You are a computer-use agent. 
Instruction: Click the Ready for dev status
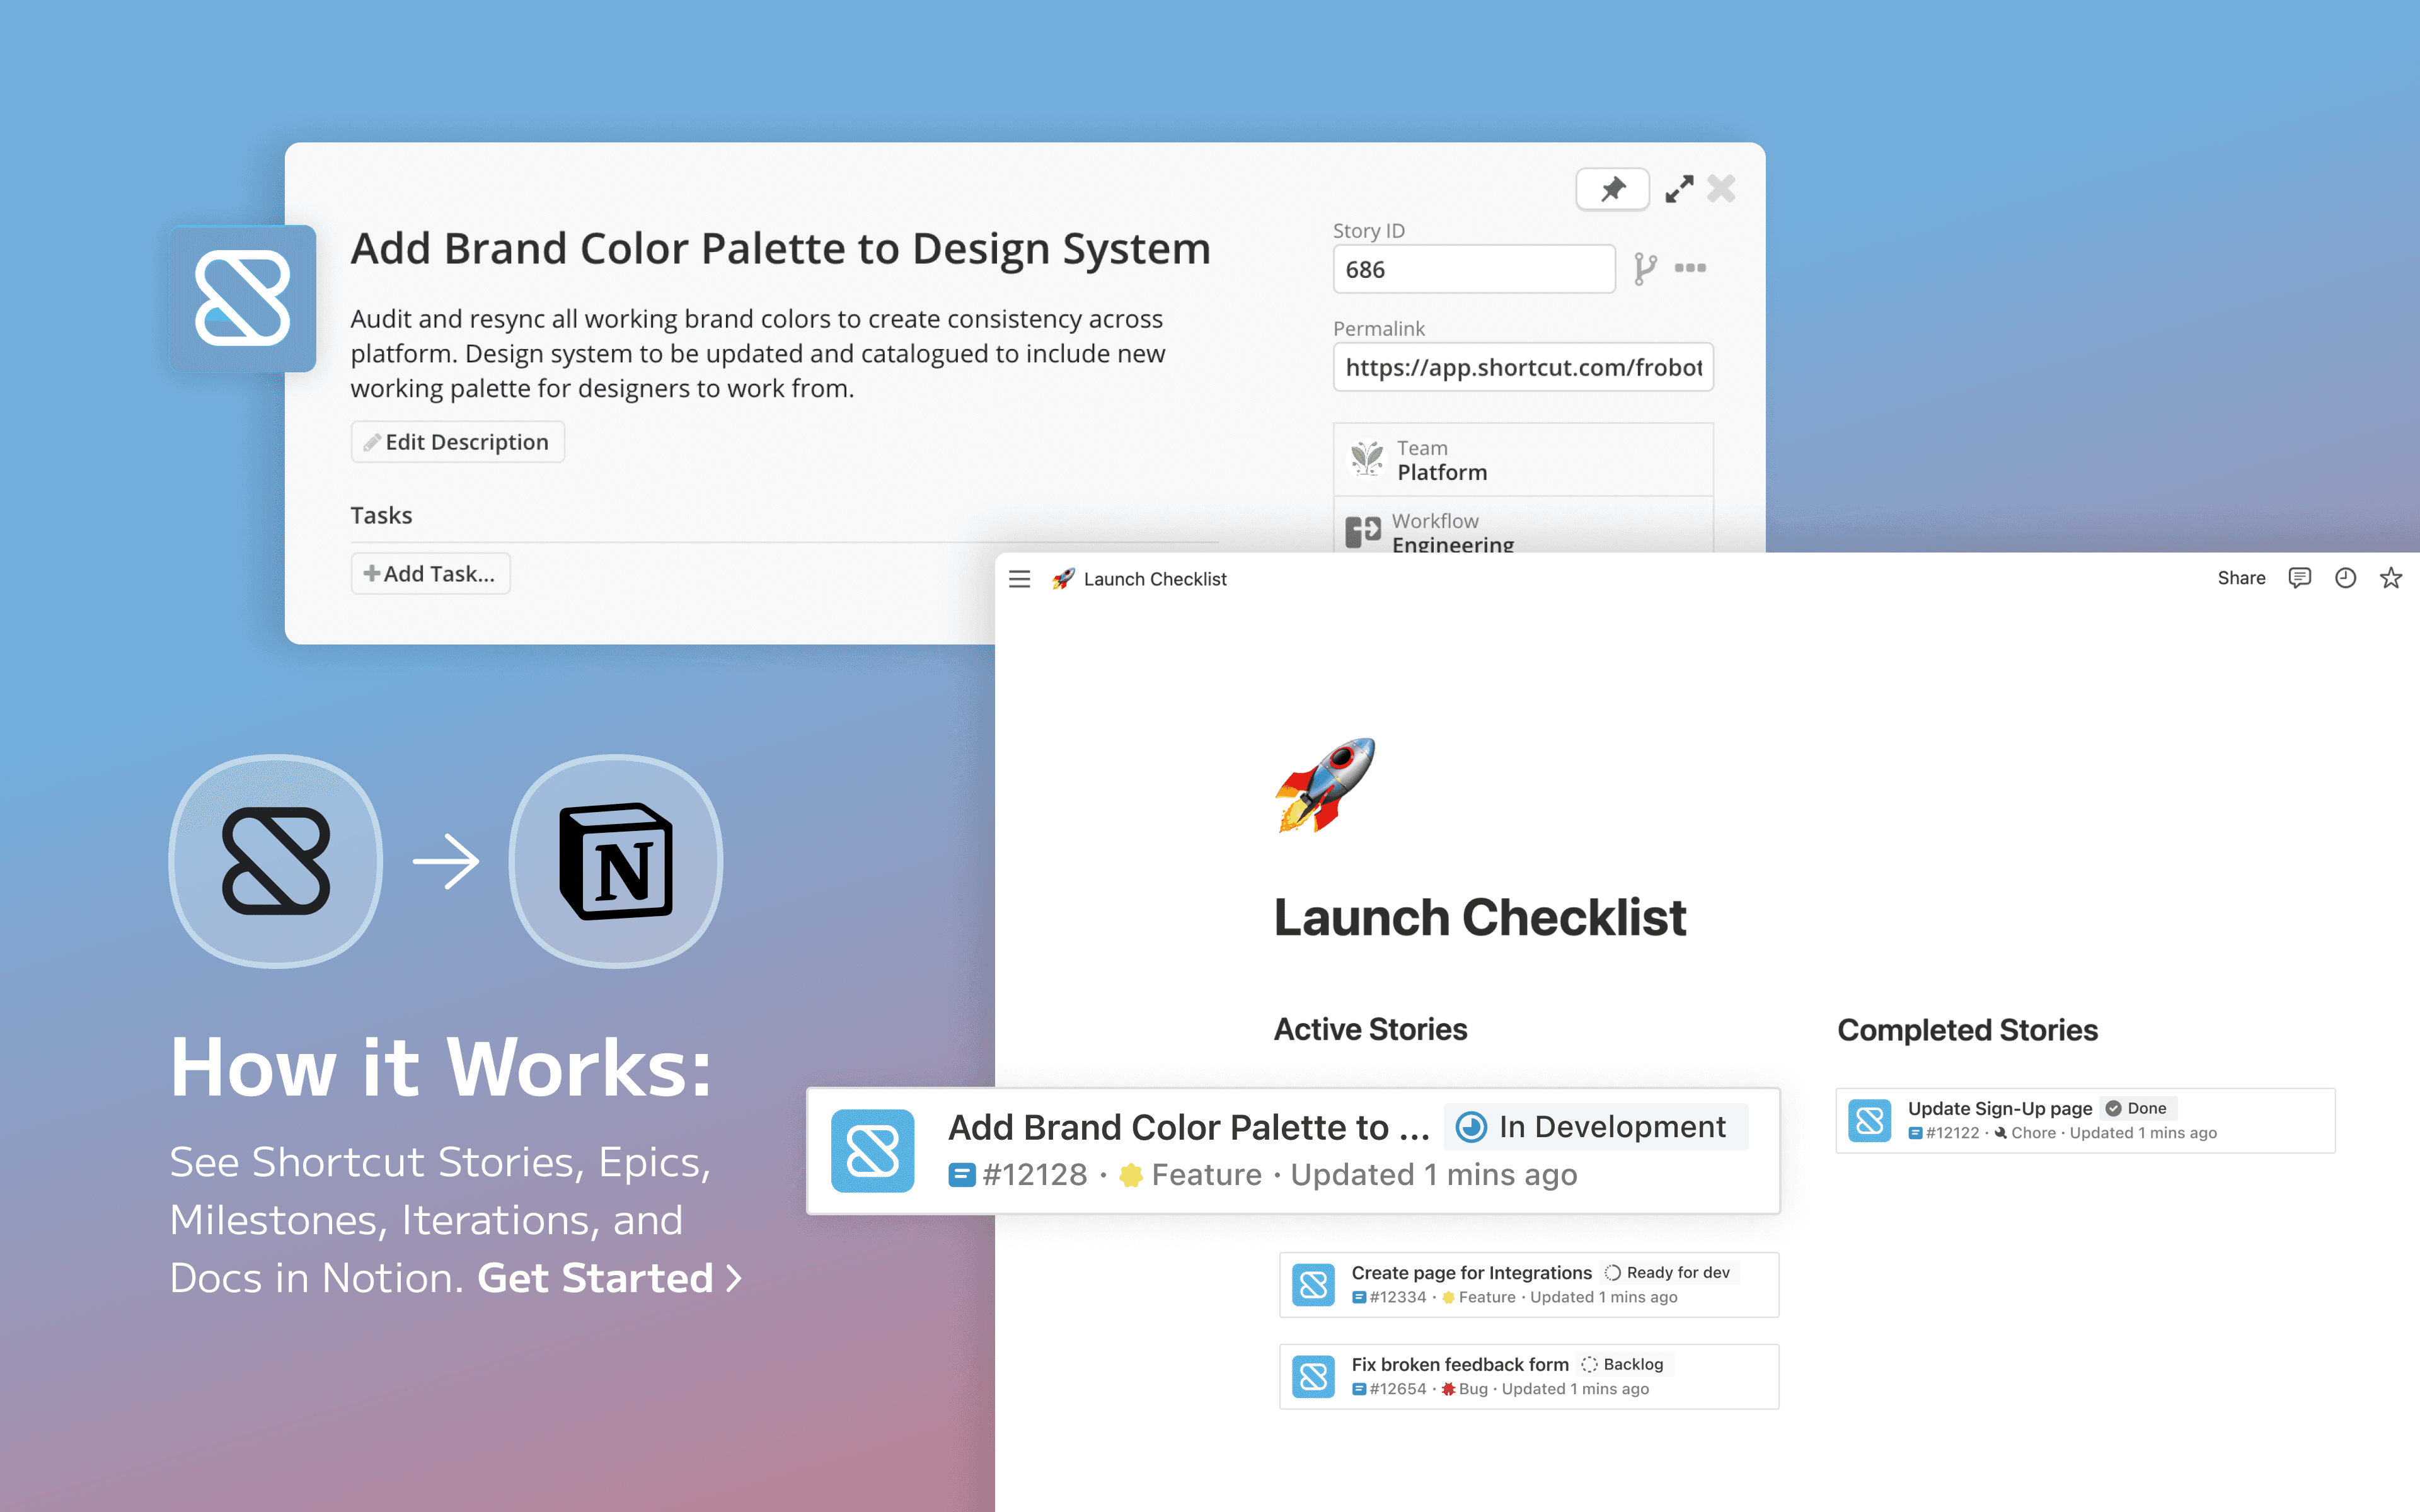pos(1667,1273)
